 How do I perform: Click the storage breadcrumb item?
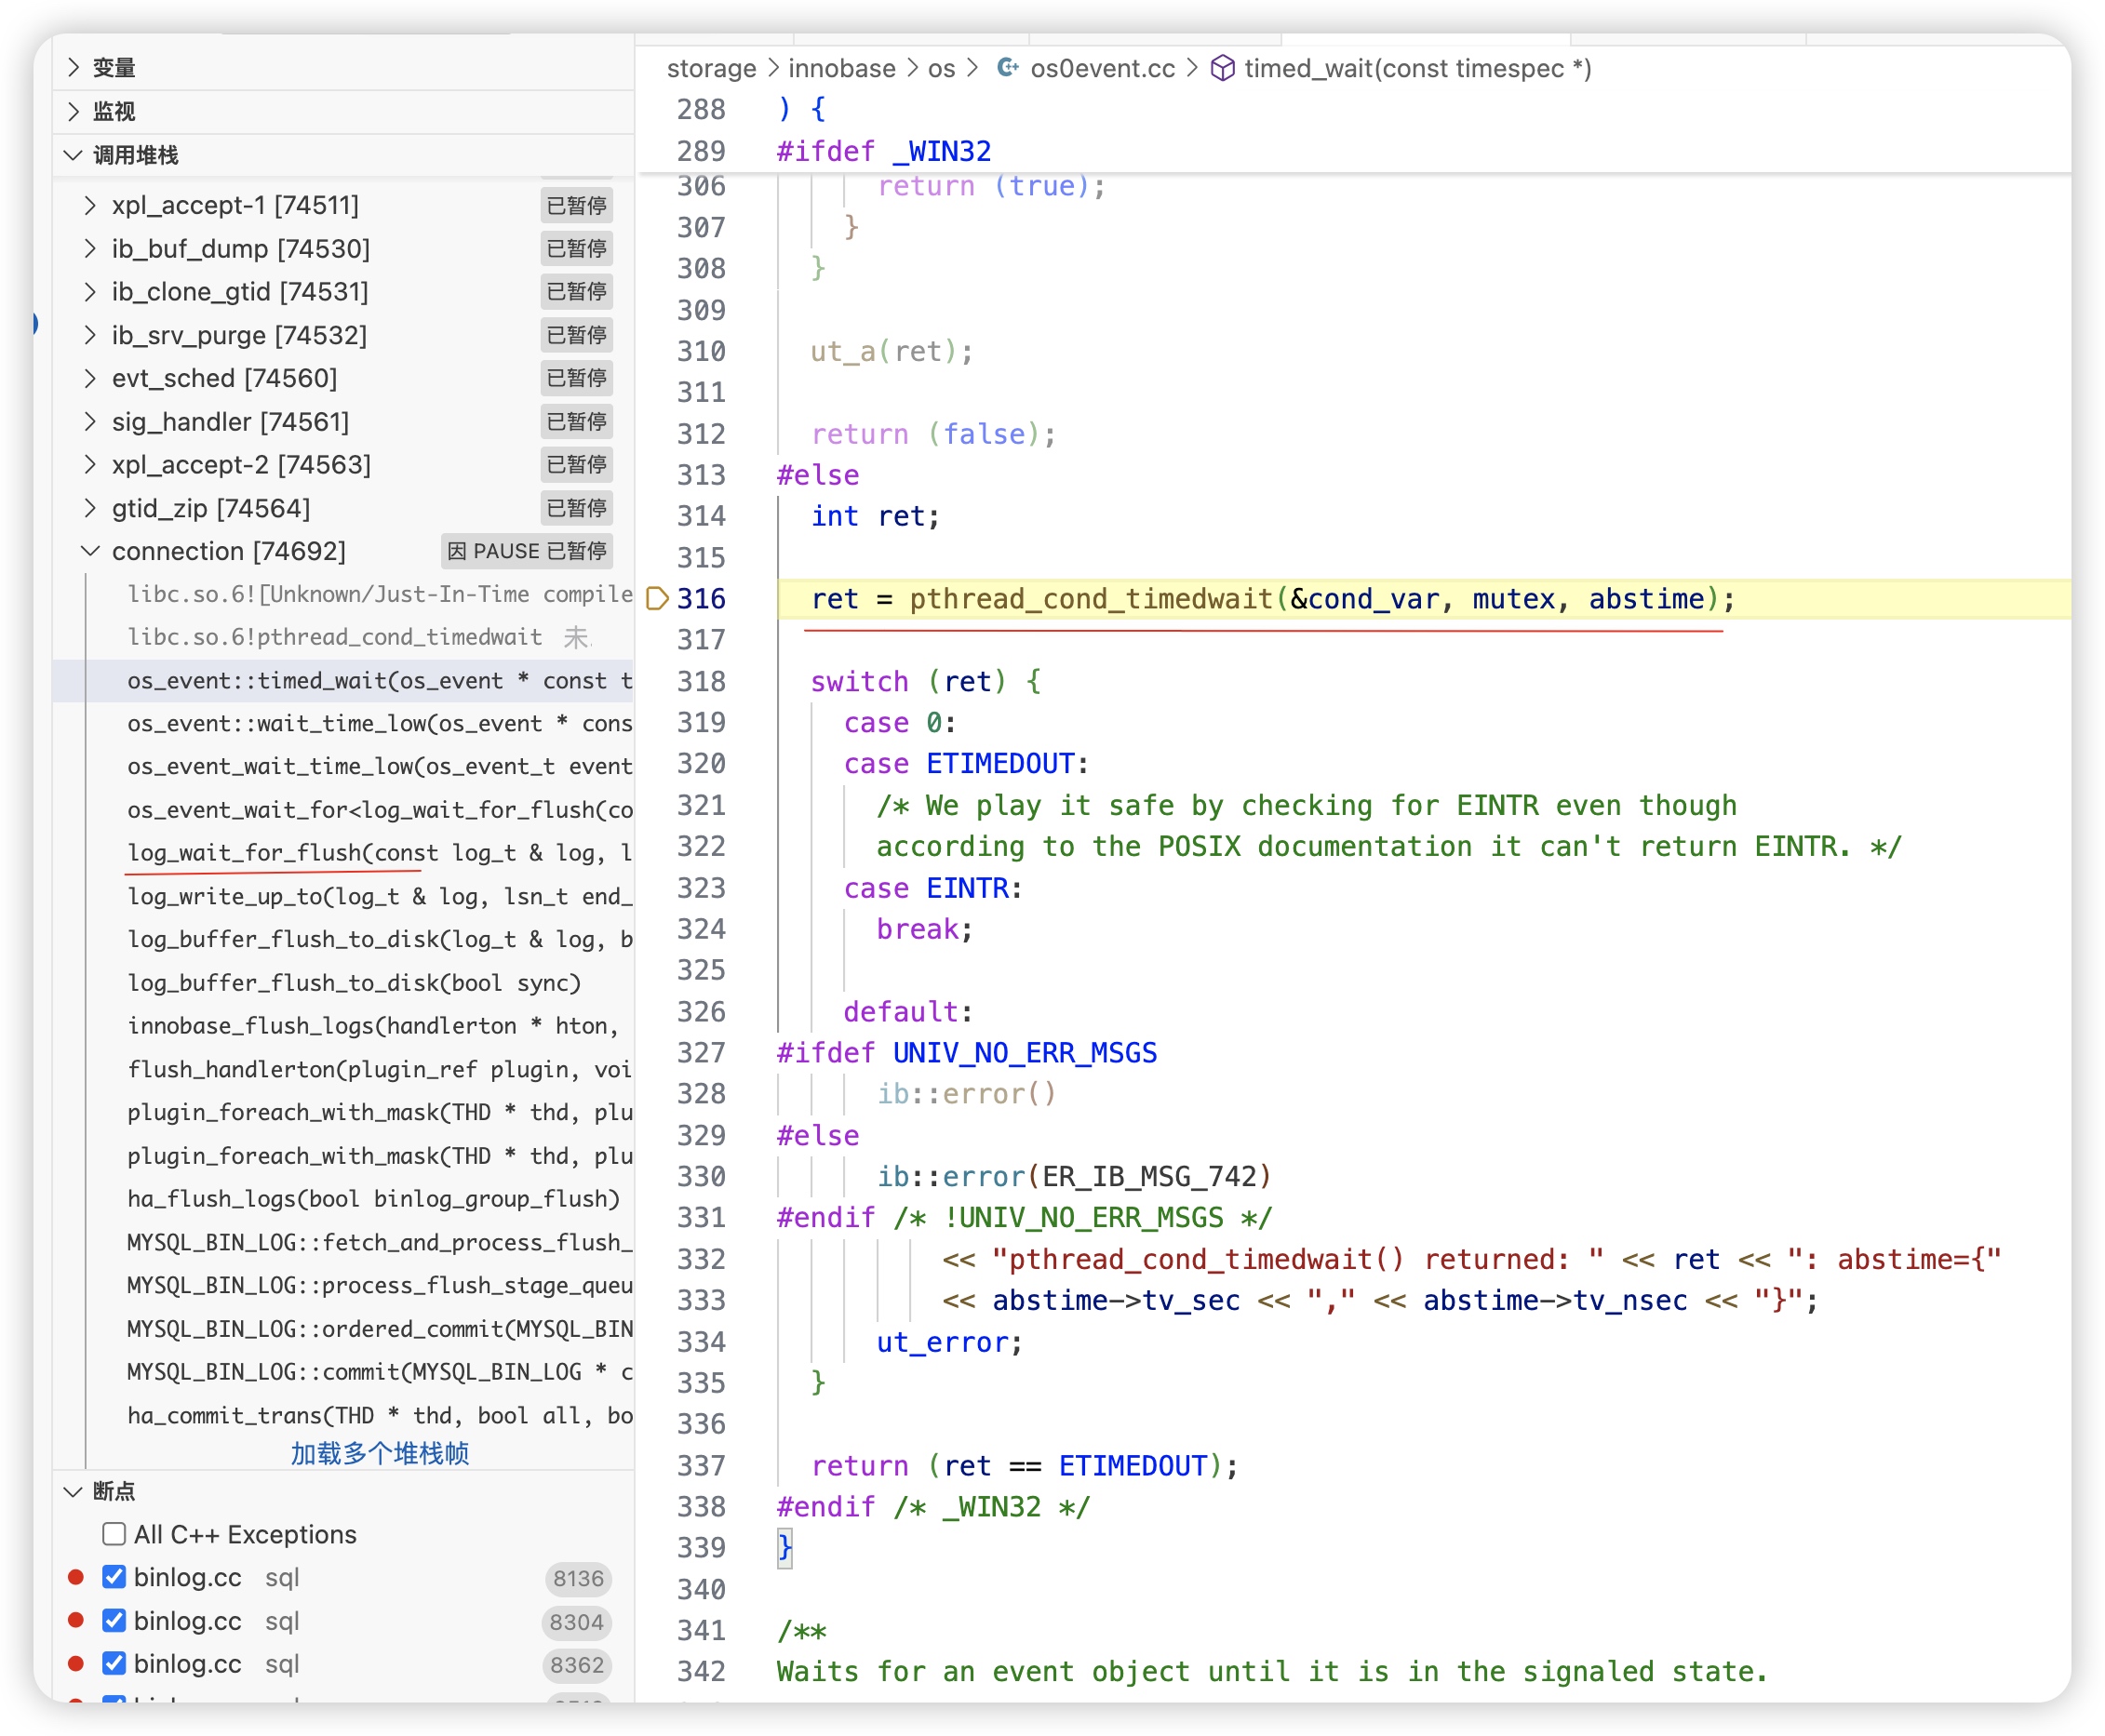711,68
